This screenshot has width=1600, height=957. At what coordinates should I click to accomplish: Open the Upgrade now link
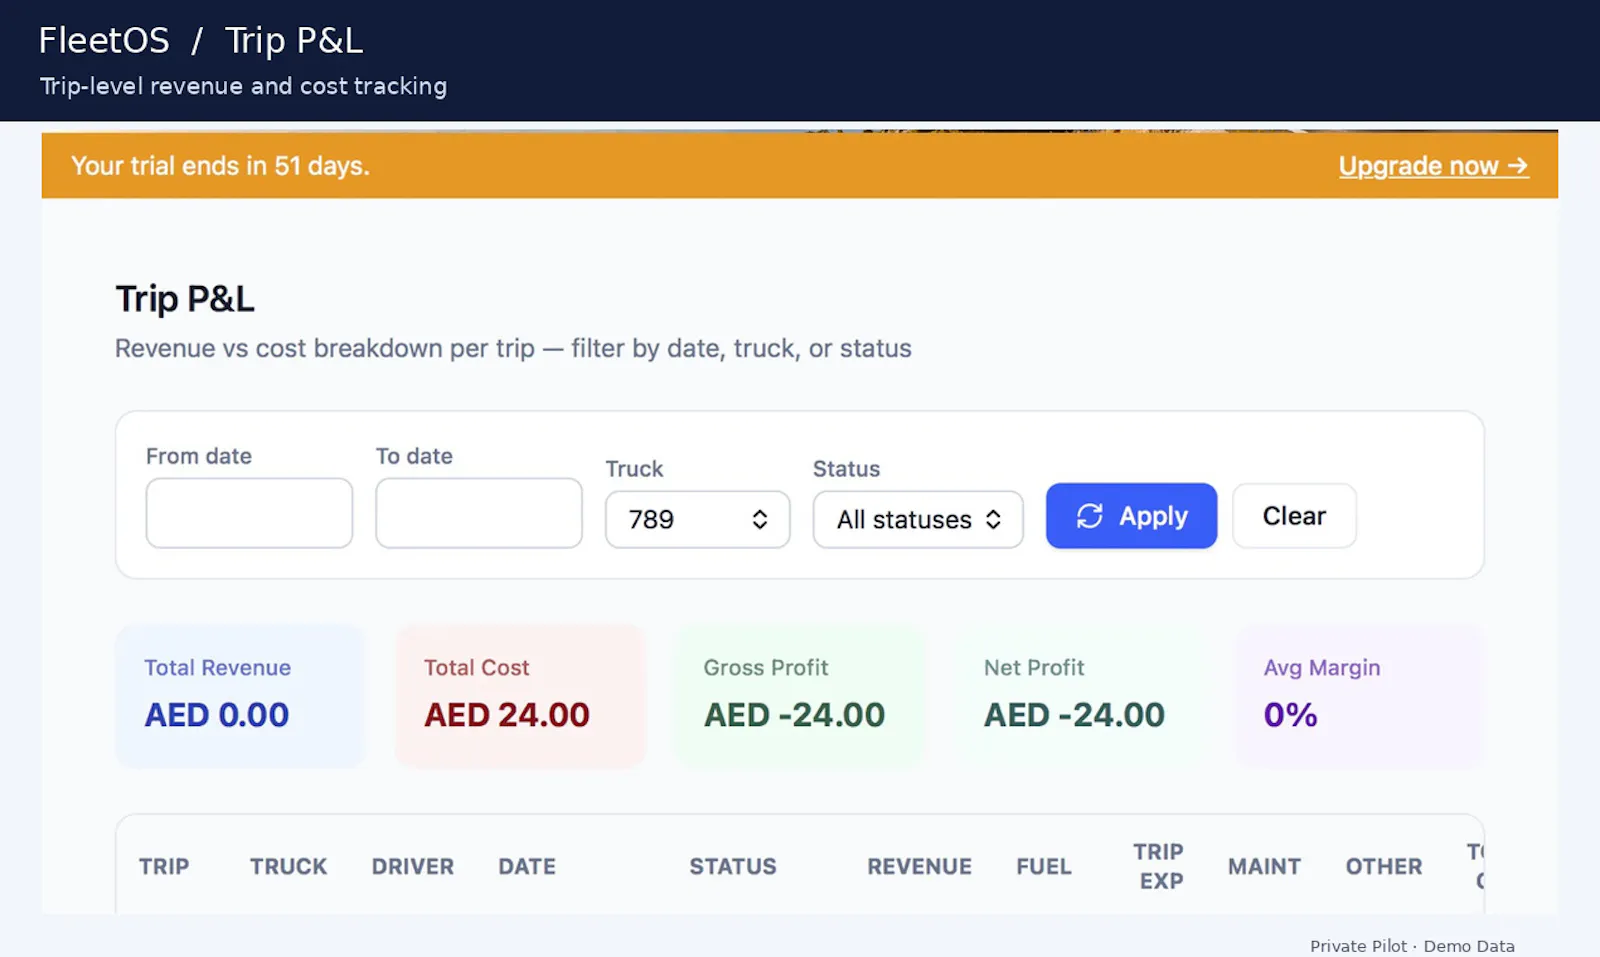(x=1433, y=166)
